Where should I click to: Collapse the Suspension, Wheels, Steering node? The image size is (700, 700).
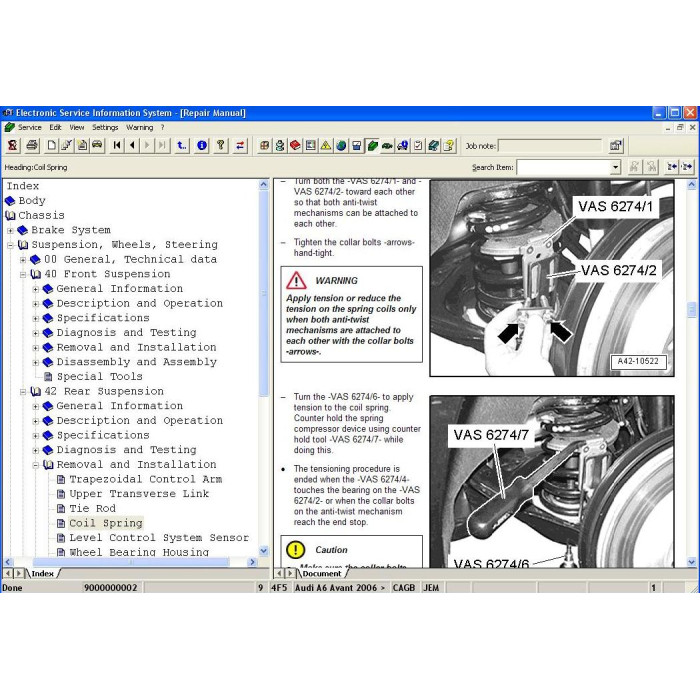10,245
